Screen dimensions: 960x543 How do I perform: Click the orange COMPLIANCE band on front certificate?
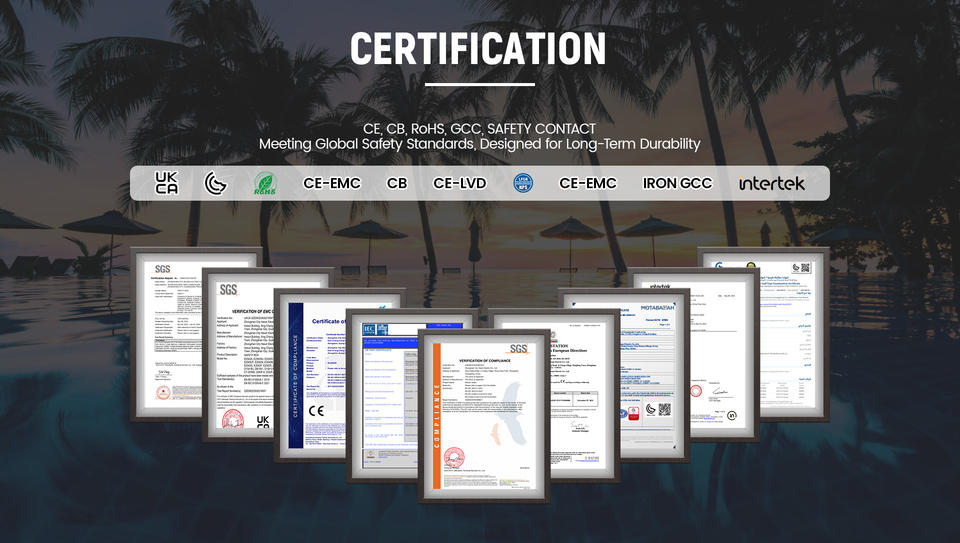pyautogui.click(x=437, y=416)
